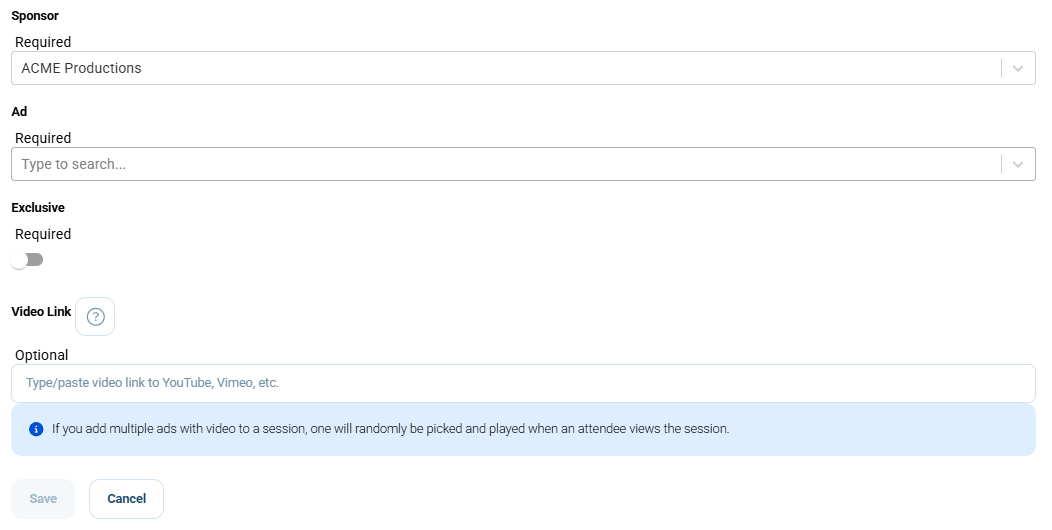Click the question-mark help icon beside Video Link
The image size is (1052, 530).
coord(95,317)
